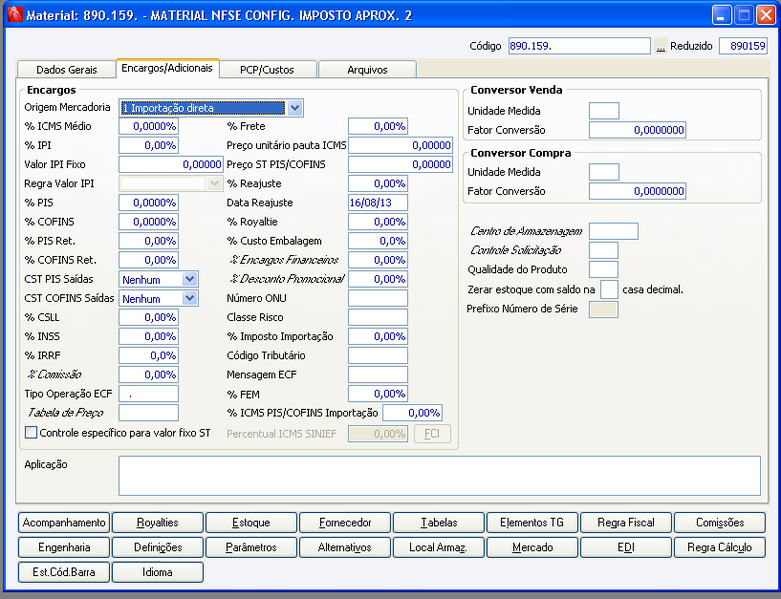Viewport: 781px width, 599px height.
Task: Open Est.Cód.Barra barcode button
Action: (x=64, y=572)
